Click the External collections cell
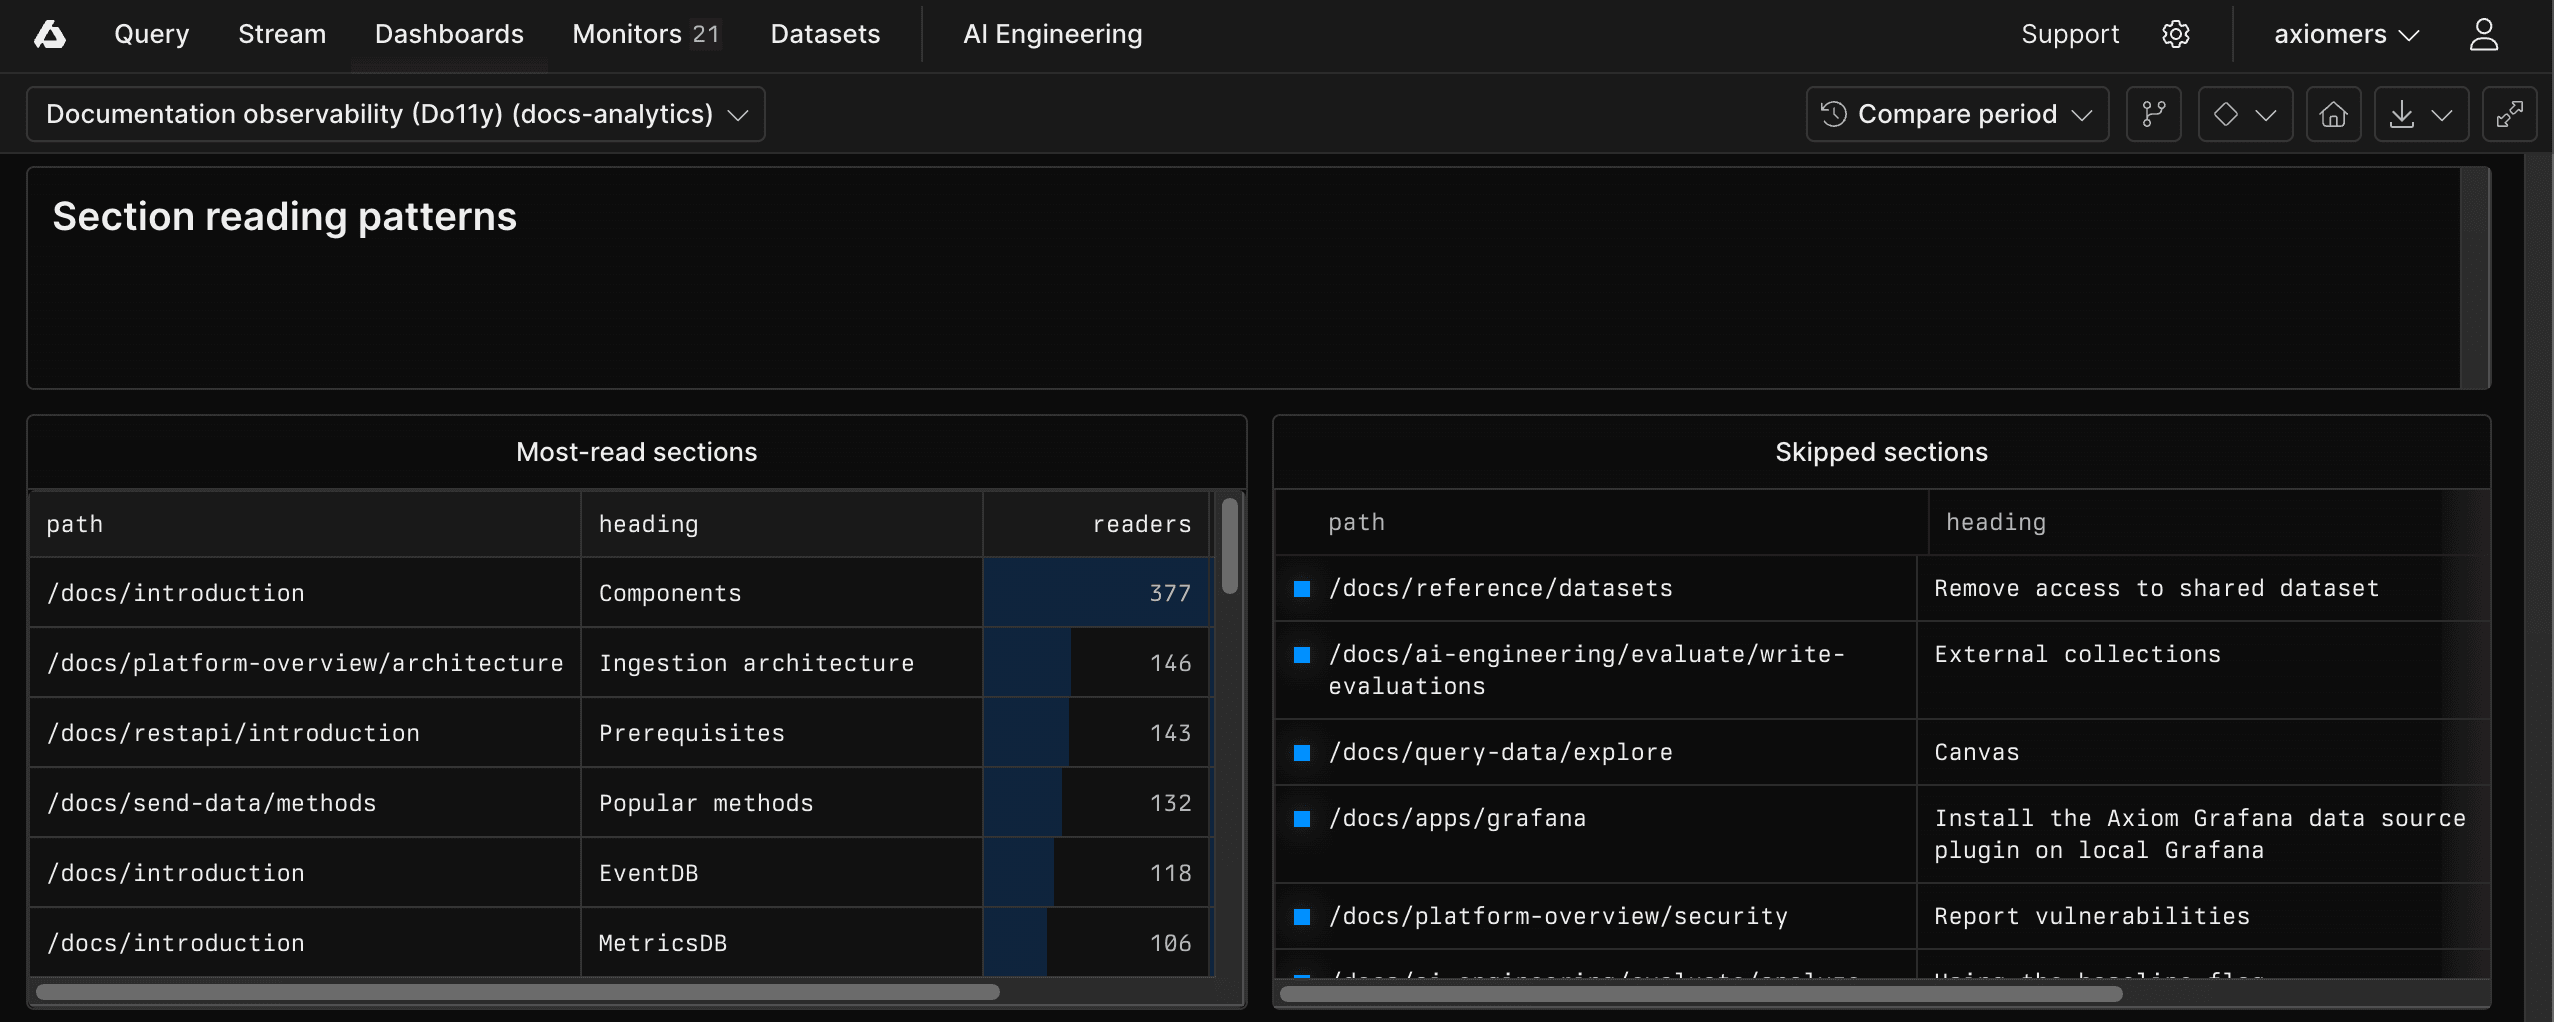 [x=2203, y=670]
